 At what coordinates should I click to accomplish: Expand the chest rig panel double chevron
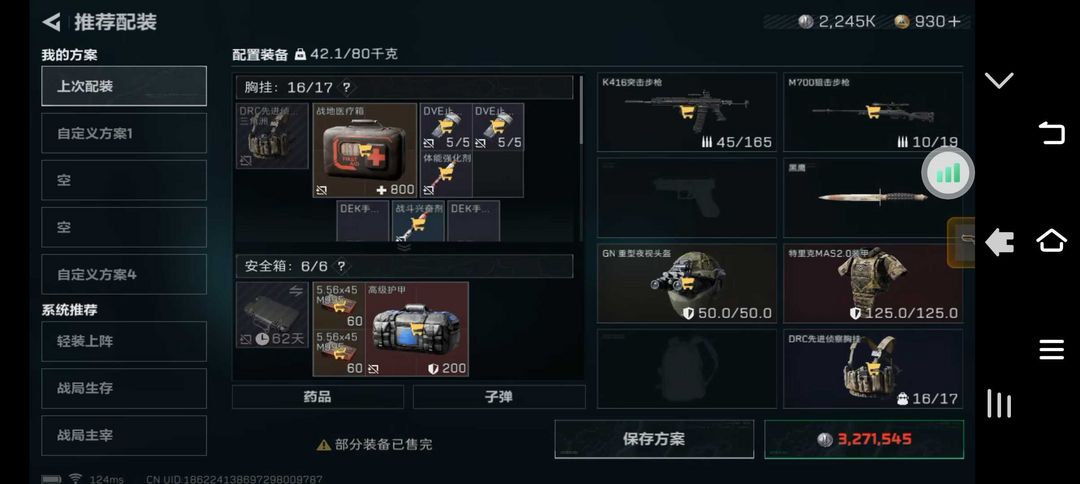pyautogui.click(x=404, y=246)
